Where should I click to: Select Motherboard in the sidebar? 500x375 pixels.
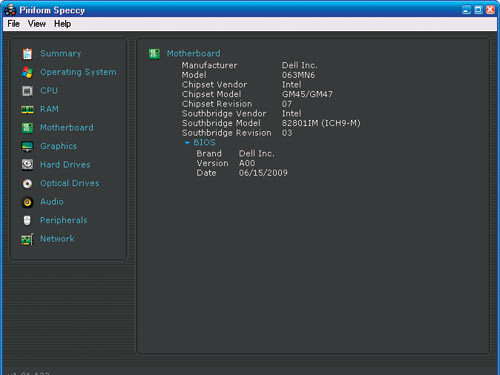[x=67, y=128]
